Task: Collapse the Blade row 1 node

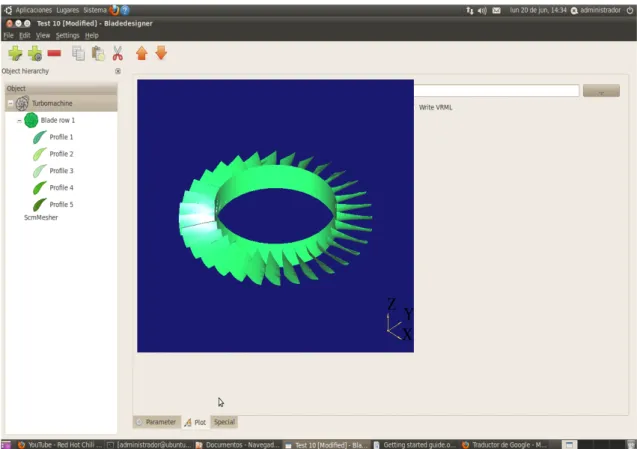Action: 19,121
